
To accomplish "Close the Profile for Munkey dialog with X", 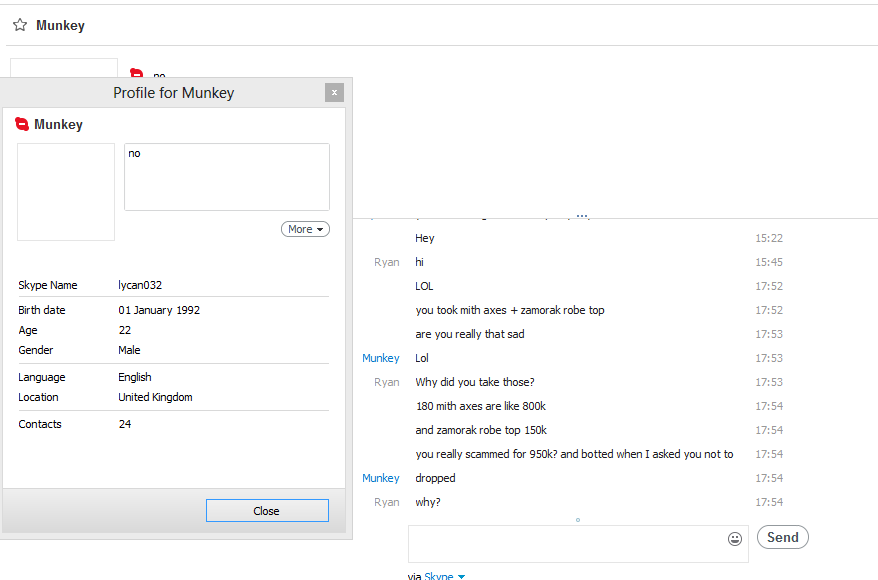I will tap(334, 92).
